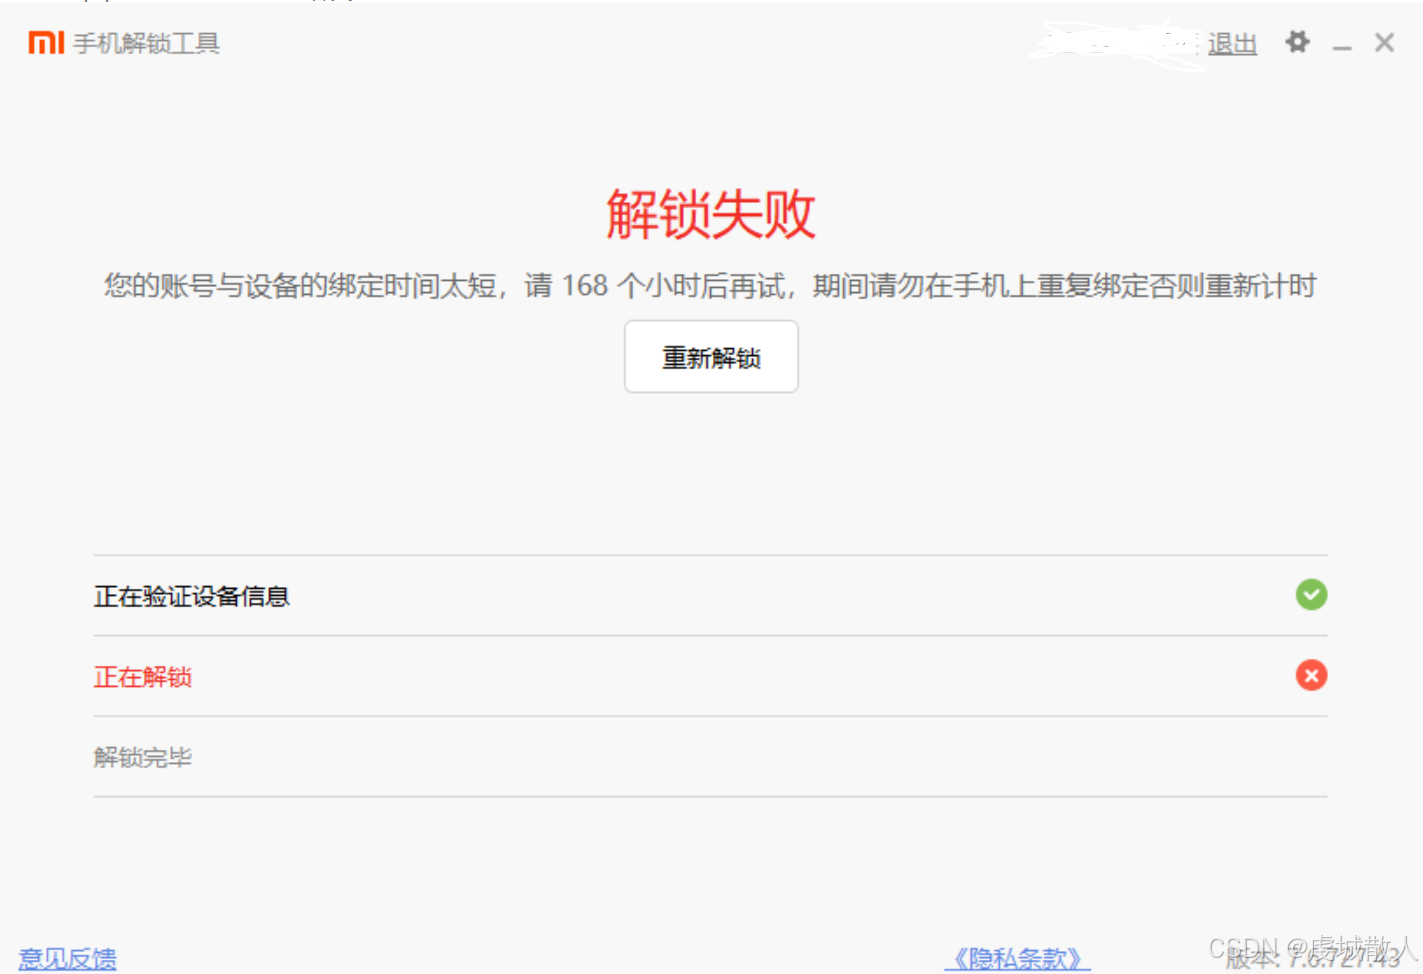Click the Mi logo icon

(x=46, y=42)
